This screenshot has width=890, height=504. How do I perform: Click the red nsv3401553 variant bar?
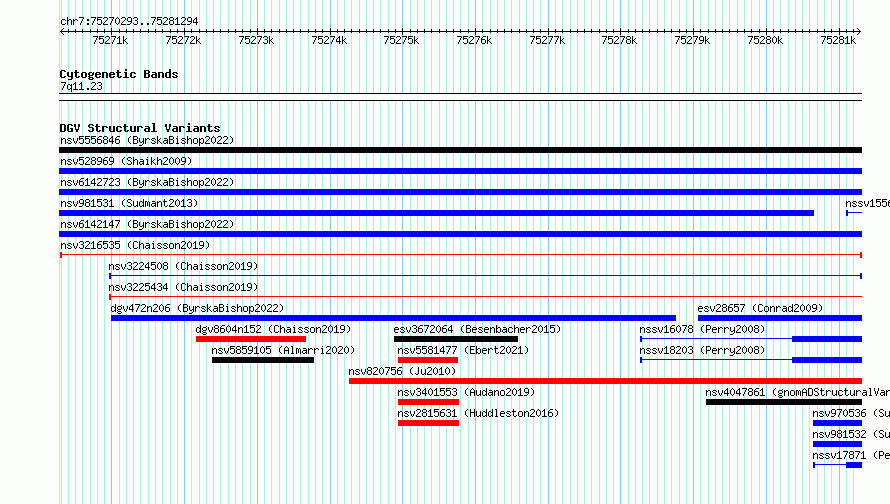pyautogui.click(x=428, y=402)
